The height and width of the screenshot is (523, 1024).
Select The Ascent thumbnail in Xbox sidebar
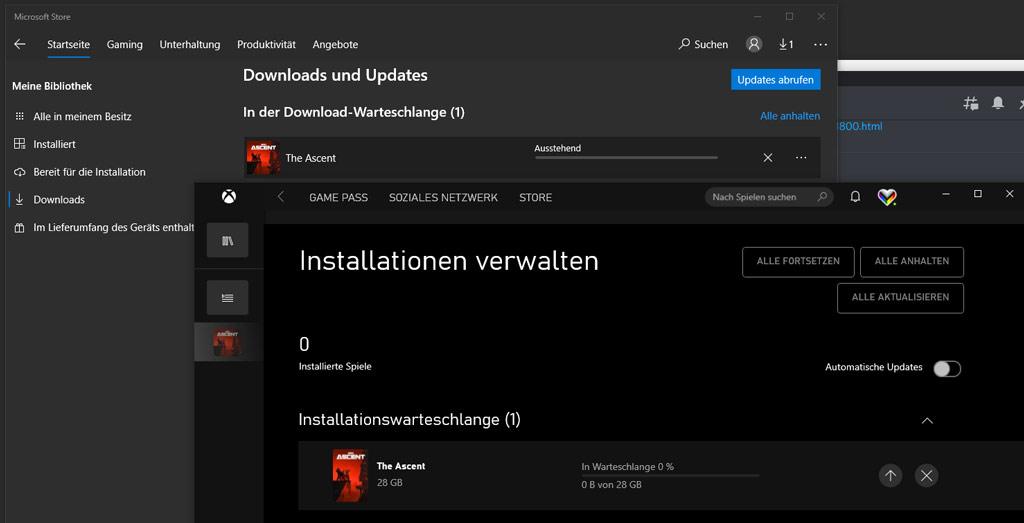(227, 342)
